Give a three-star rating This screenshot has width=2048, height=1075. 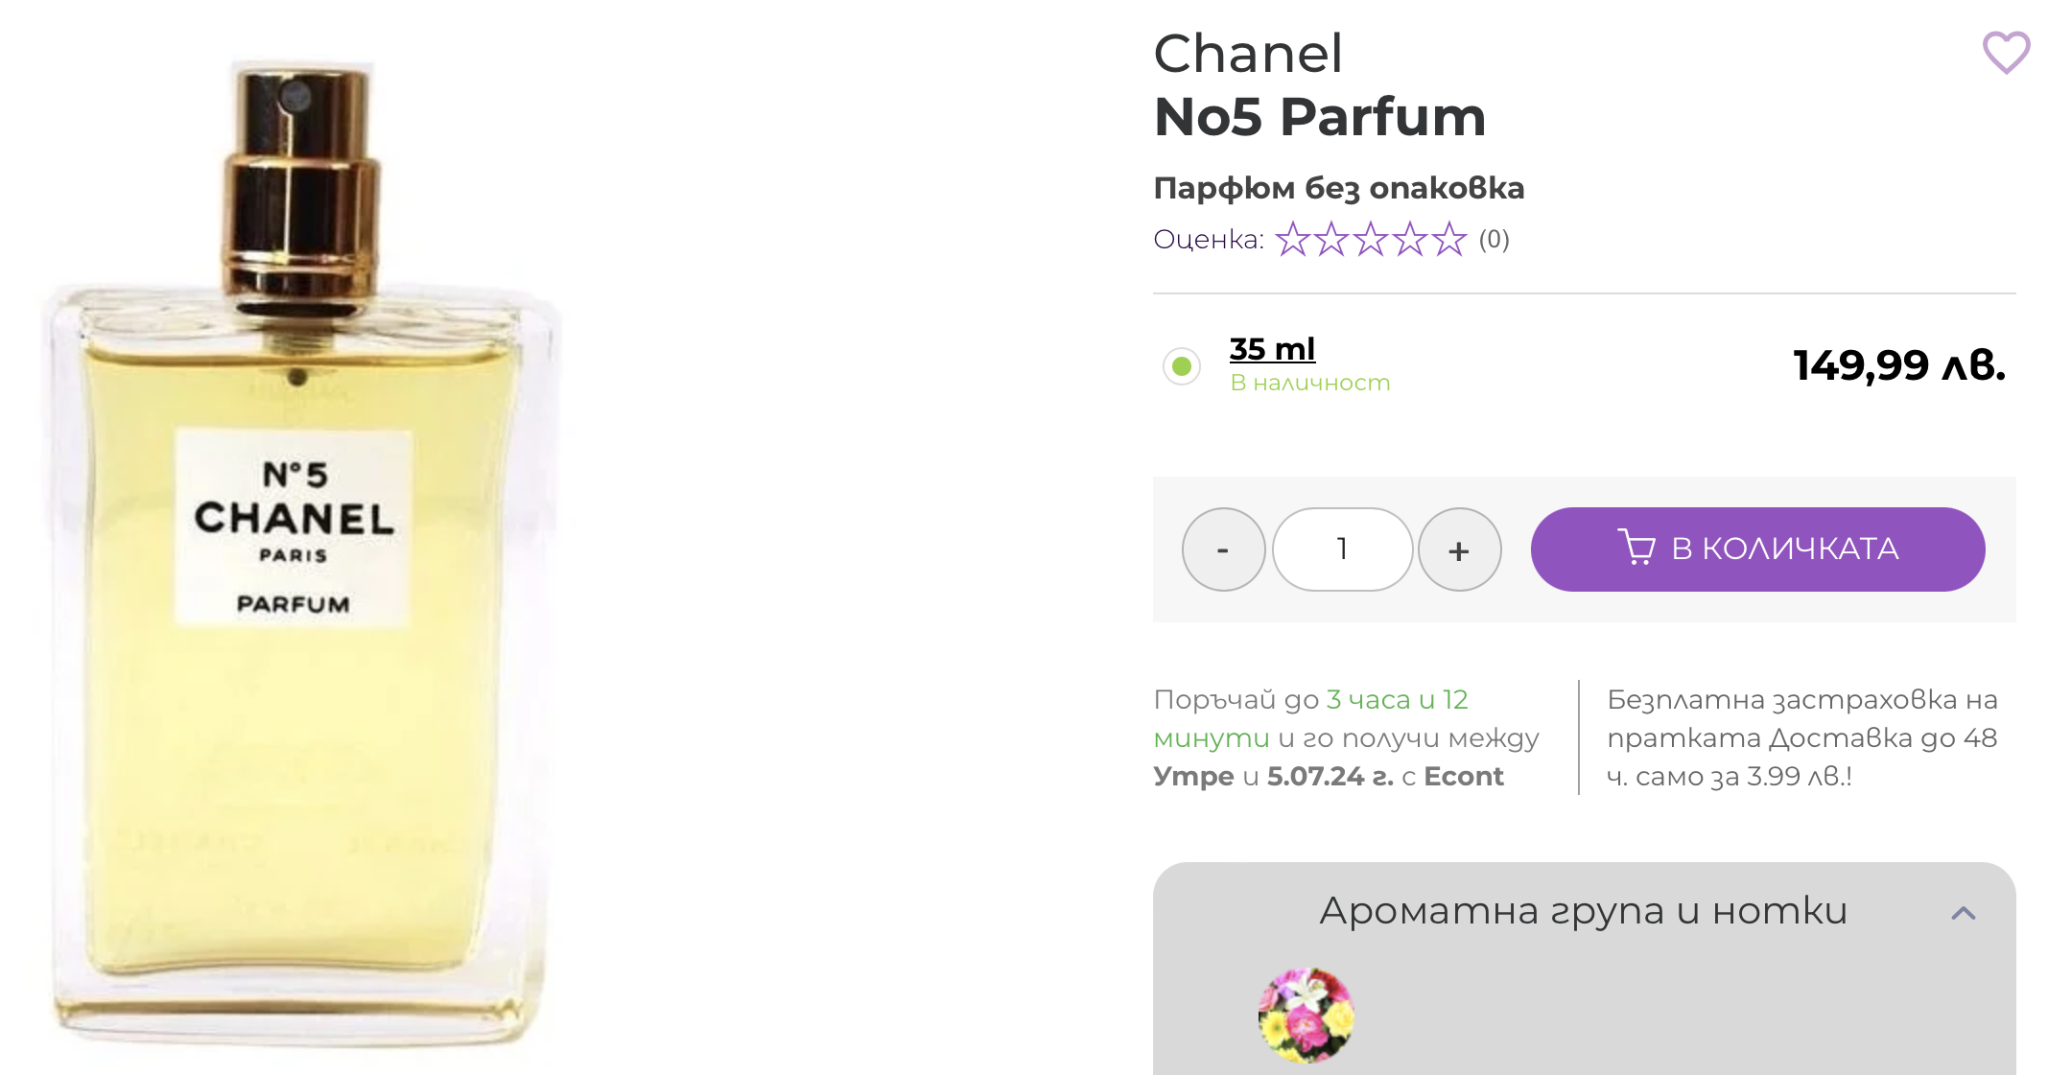tap(1370, 240)
